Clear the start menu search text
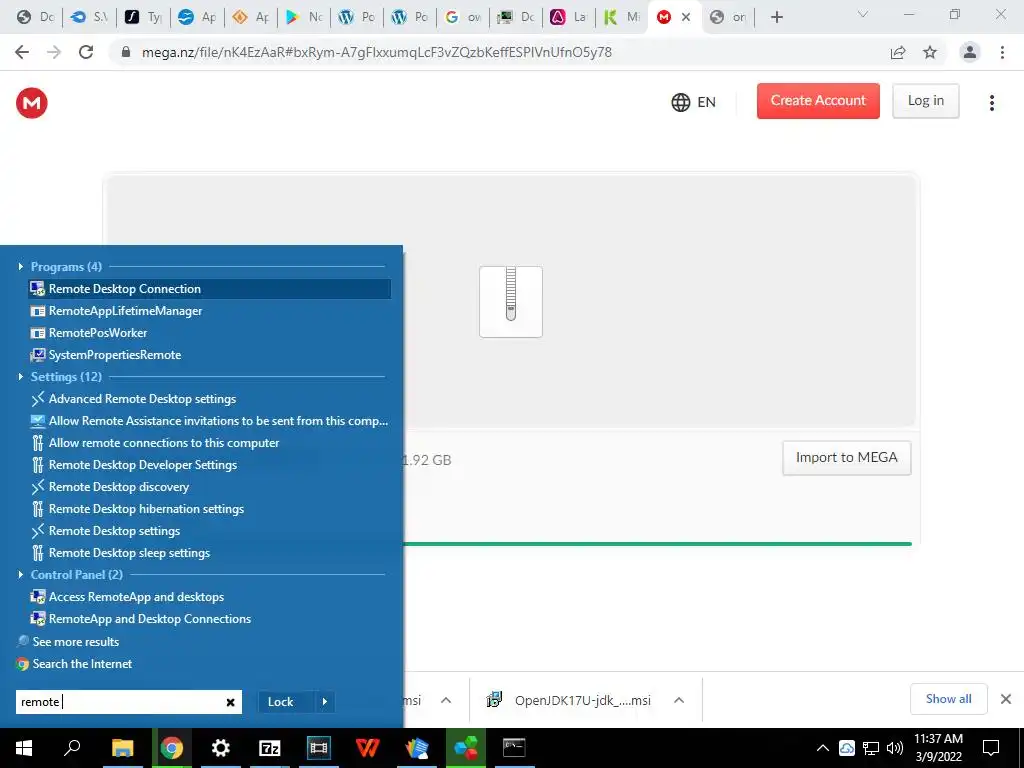The image size is (1024, 768). point(231,702)
